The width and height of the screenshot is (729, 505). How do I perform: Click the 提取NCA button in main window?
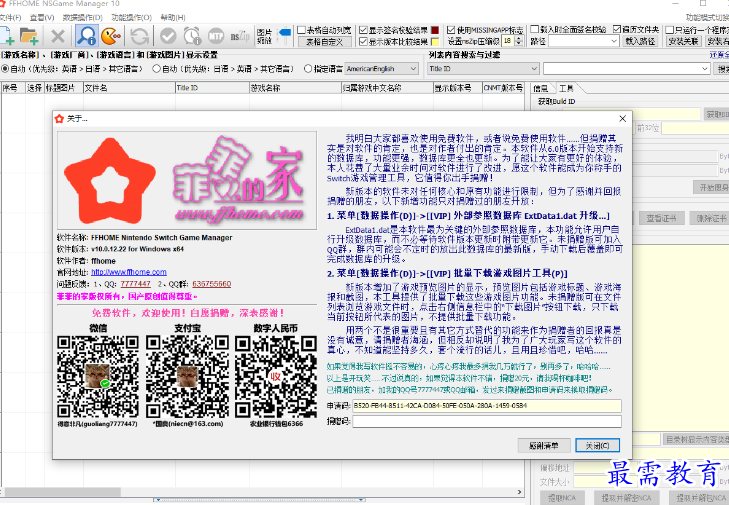tap(562, 498)
